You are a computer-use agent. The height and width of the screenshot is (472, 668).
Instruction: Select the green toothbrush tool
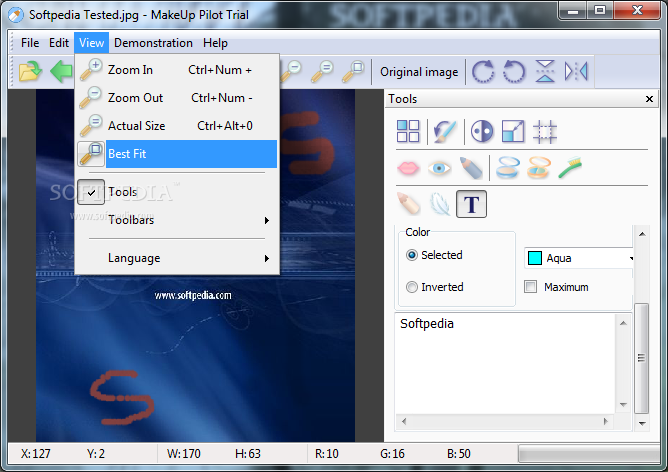(x=570, y=167)
